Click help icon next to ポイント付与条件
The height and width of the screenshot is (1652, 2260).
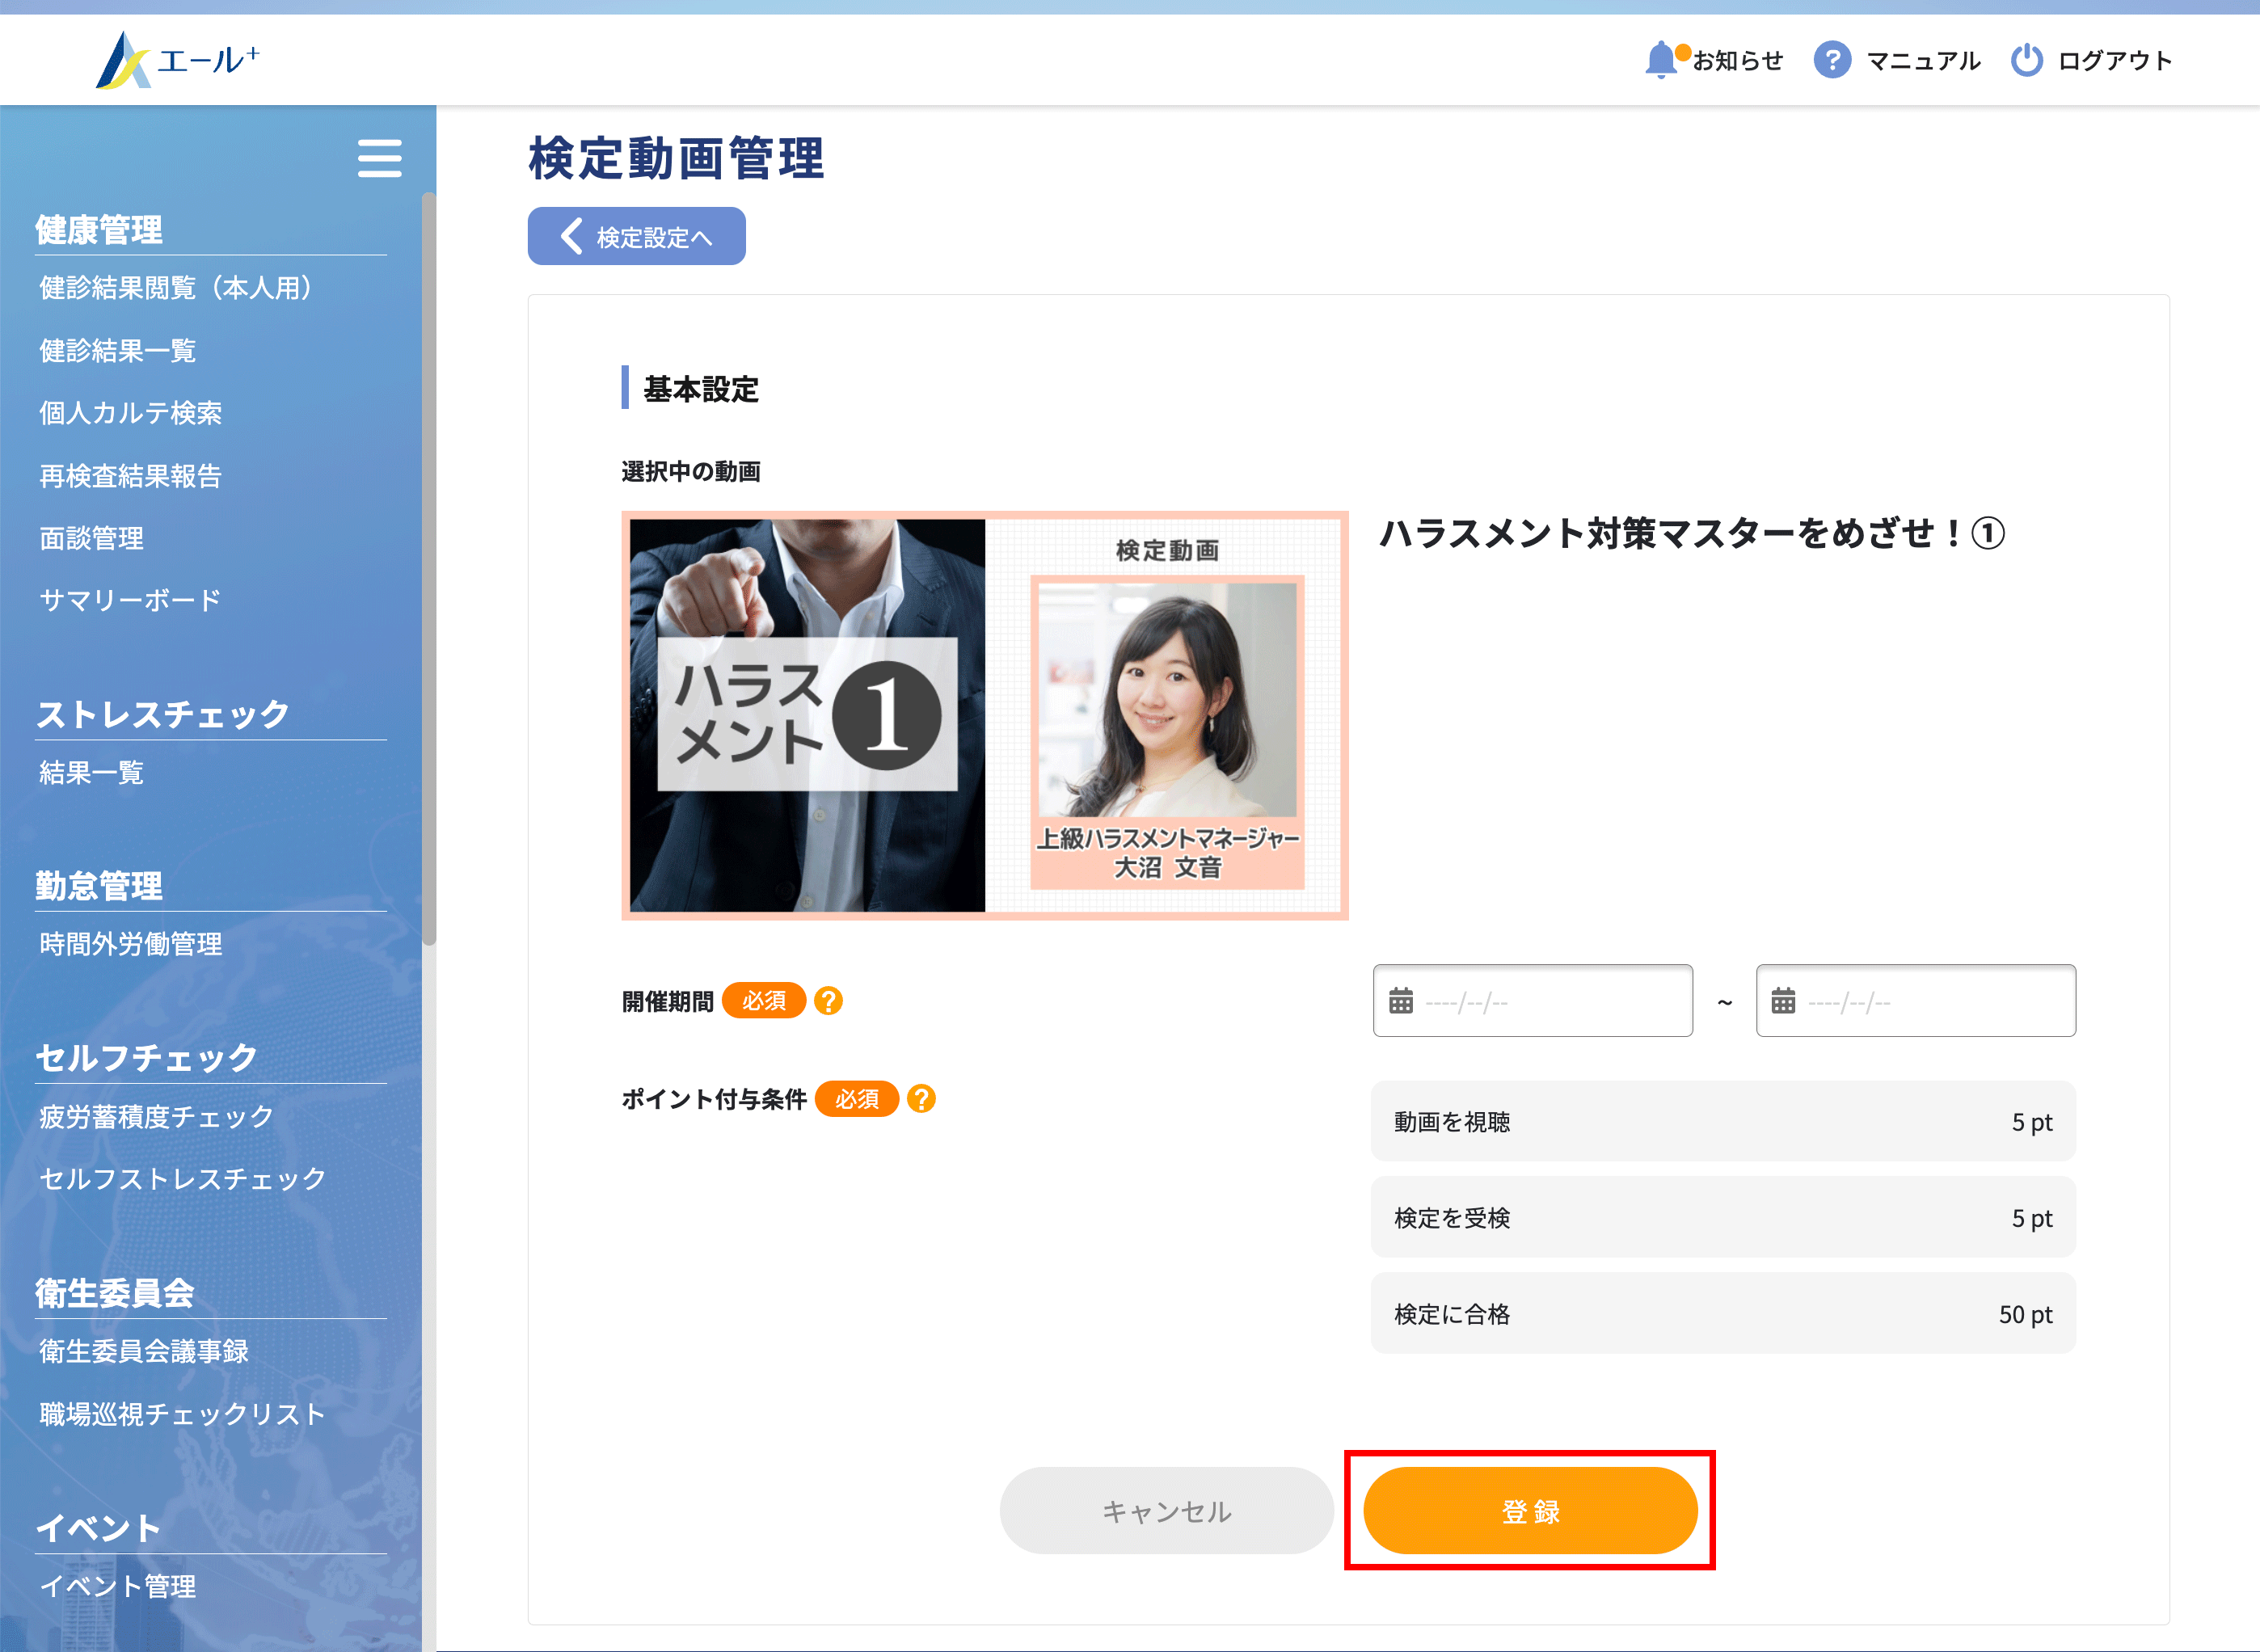921,1099
